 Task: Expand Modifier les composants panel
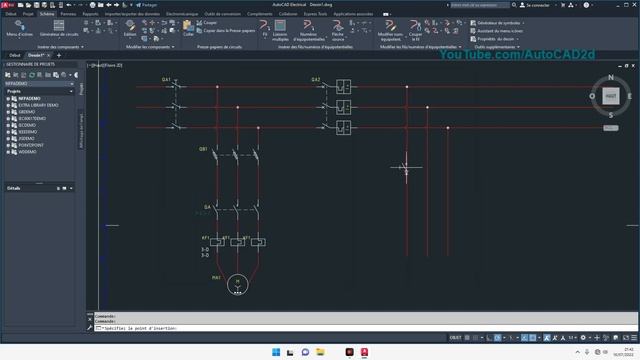[x=150, y=47]
